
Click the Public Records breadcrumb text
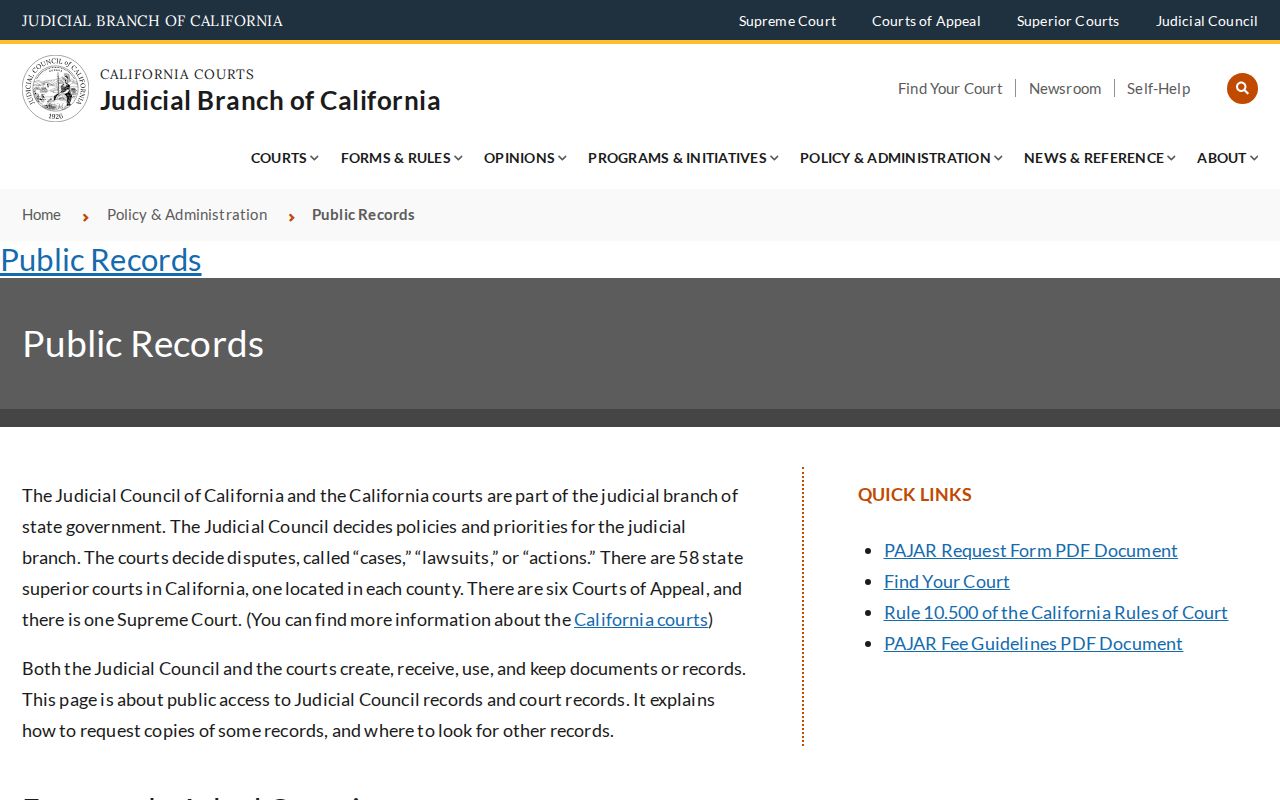pos(363,214)
